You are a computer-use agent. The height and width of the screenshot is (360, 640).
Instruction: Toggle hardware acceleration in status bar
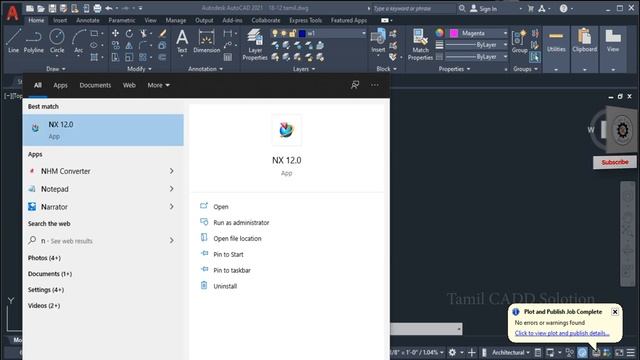coord(582,352)
